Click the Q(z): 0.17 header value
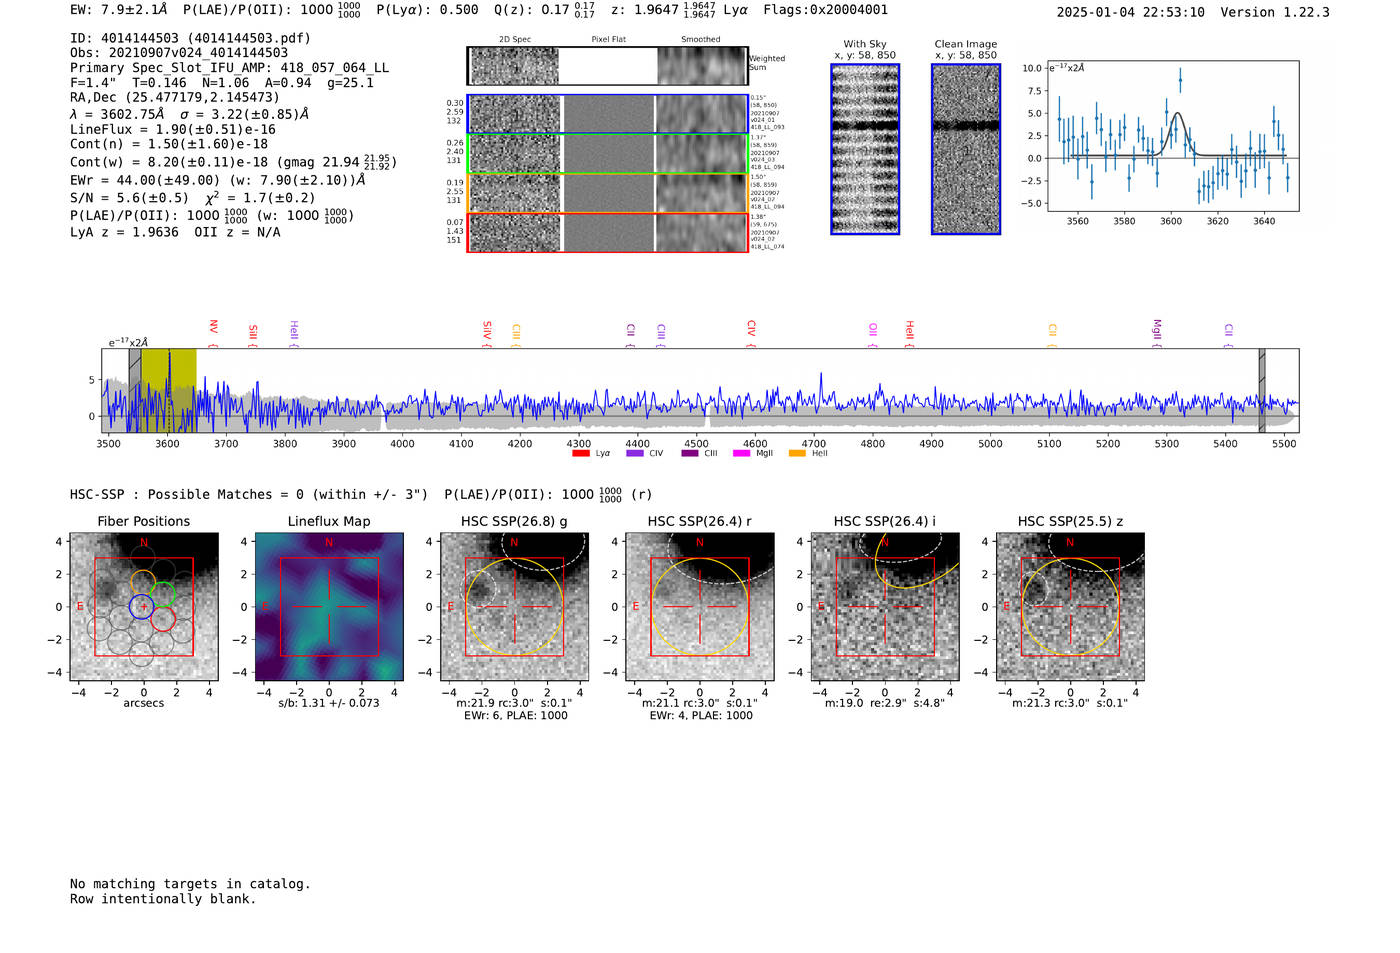1400x953 pixels. point(545,9)
